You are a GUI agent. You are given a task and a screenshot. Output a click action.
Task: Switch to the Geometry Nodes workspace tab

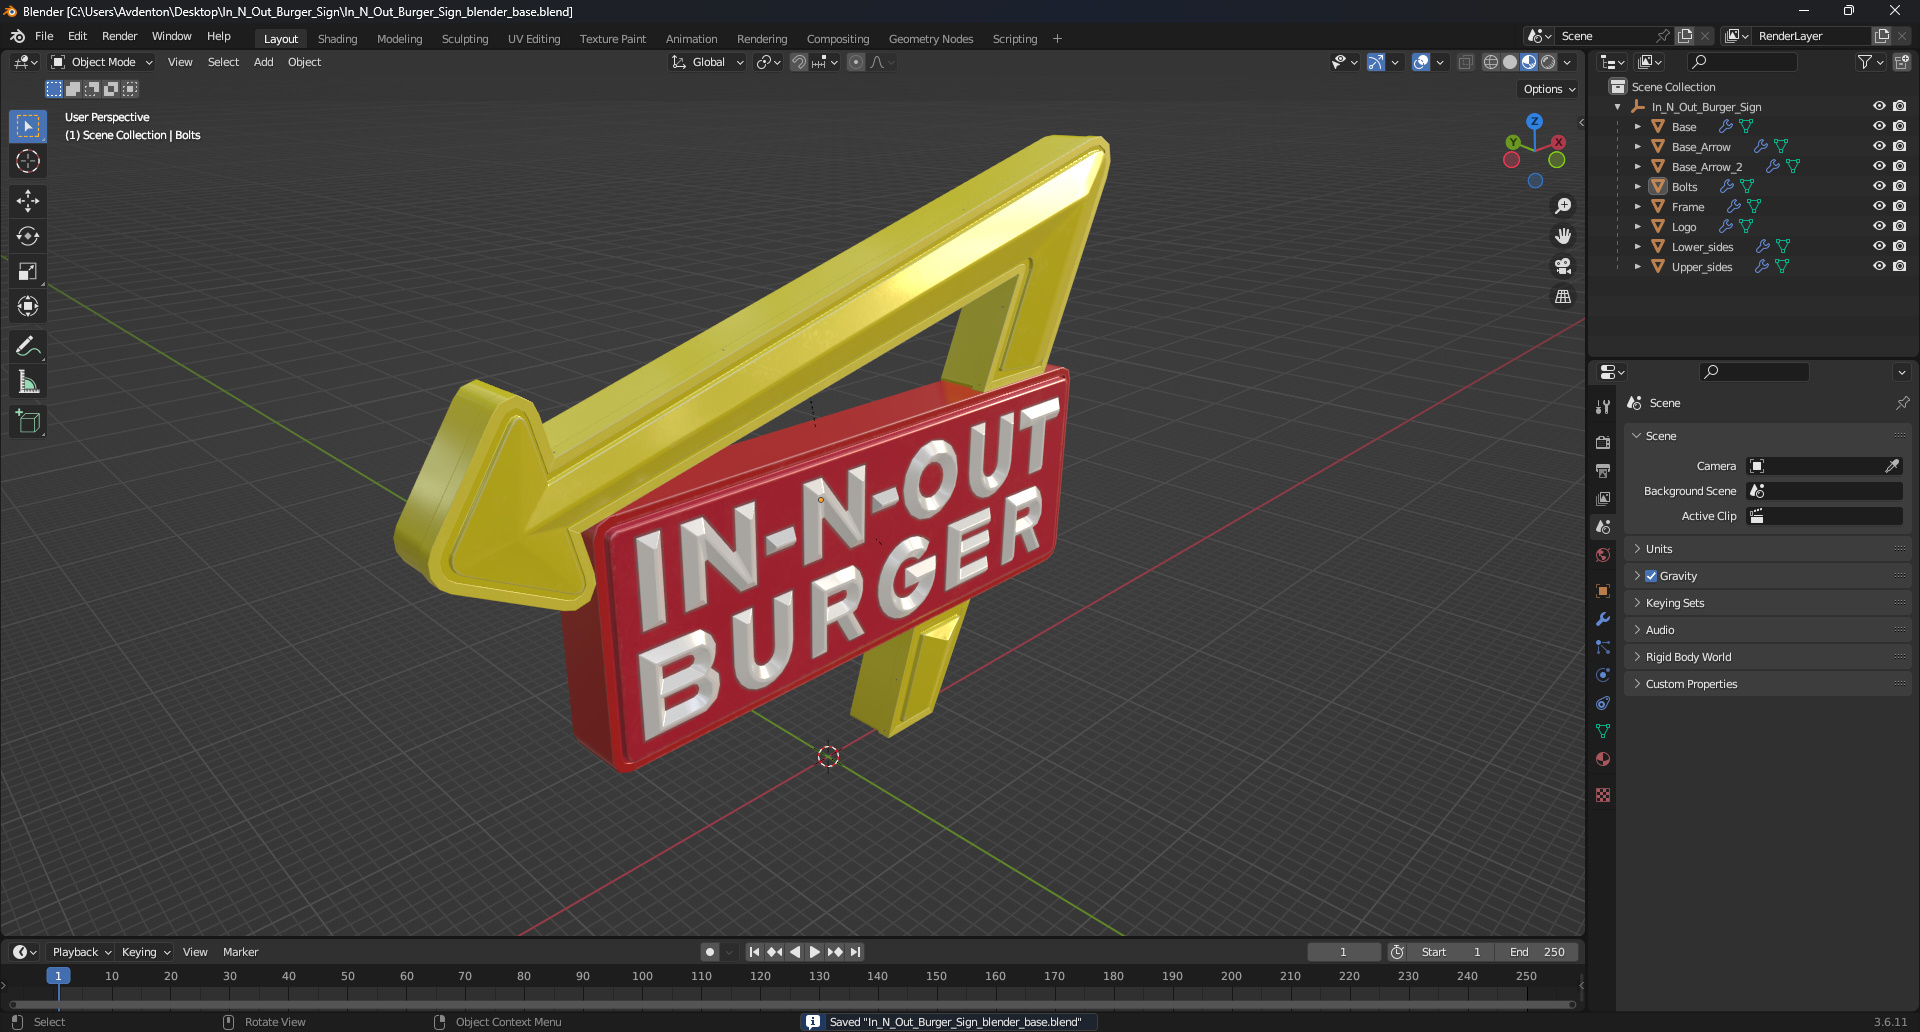931,39
